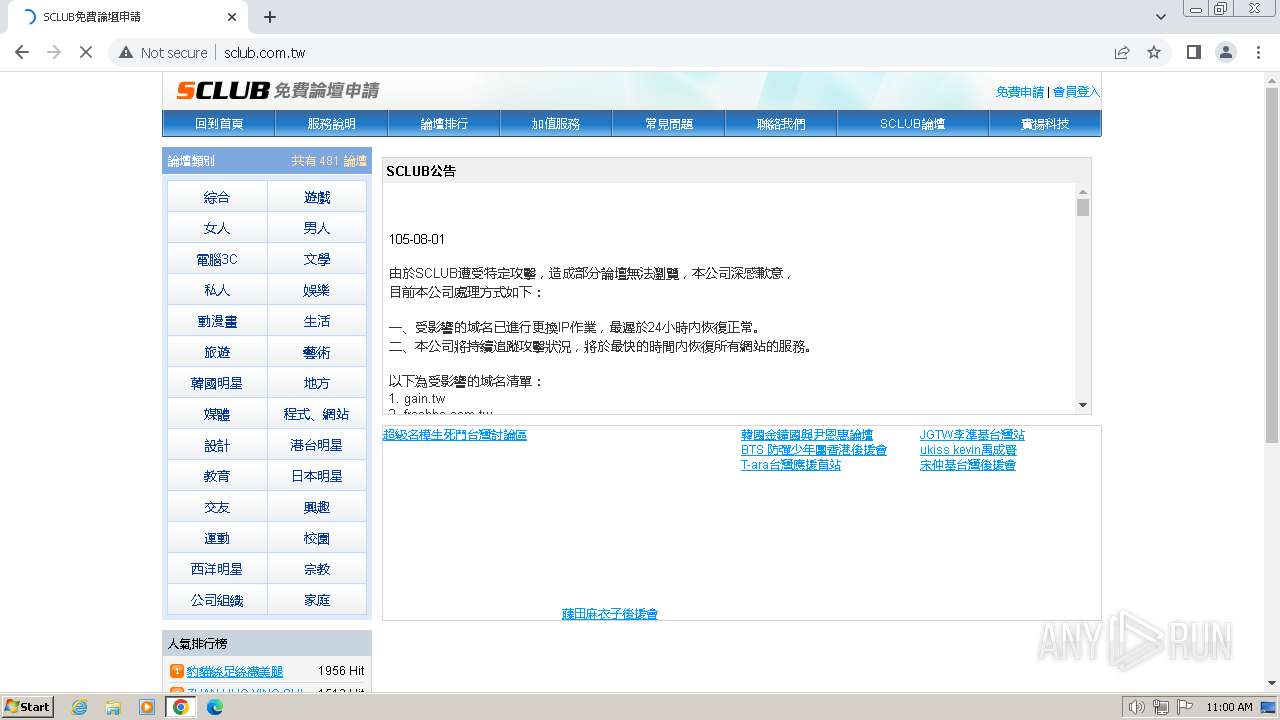The width and height of the screenshot is (1280, 720).
Task: Open Windows Media Player from taskbar
Action: (147, 707)
